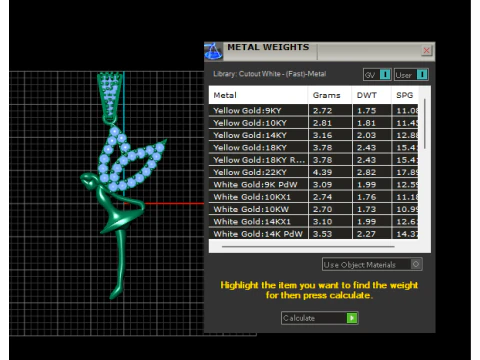Click the Library: Cutout White label
This screenshot has width=480, height=360.
269,74
